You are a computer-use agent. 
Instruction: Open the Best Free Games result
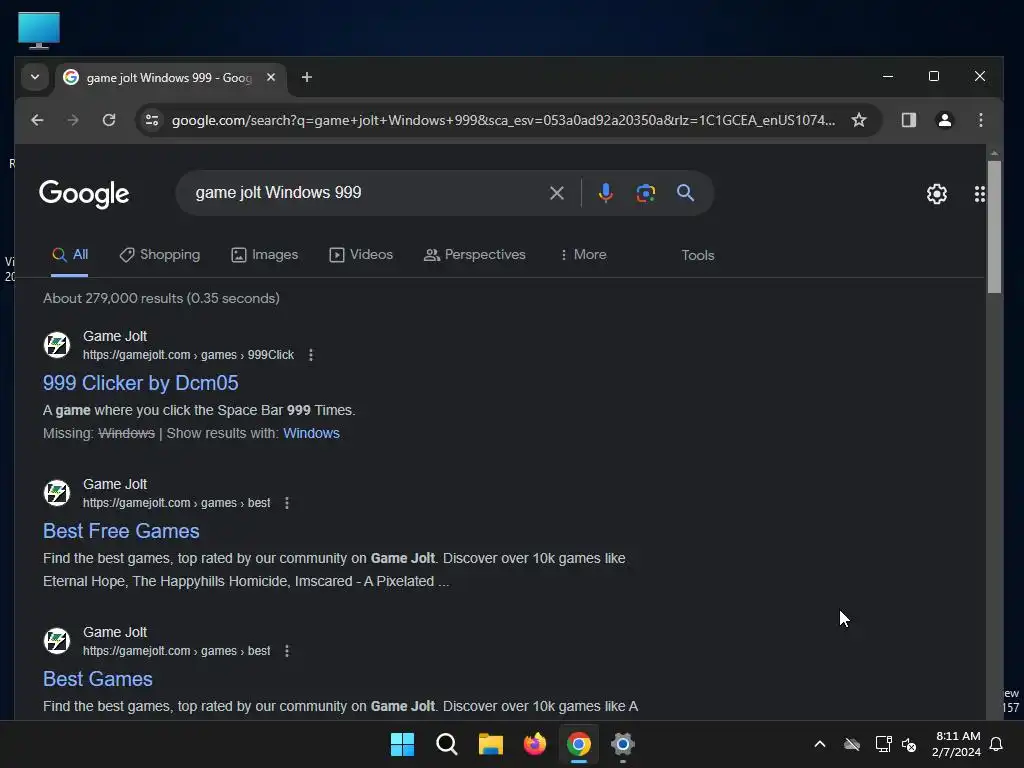pyautogui.click(x=121, y=531)
